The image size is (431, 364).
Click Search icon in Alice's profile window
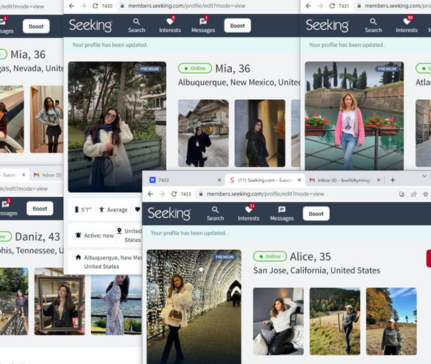pos(215,213)
